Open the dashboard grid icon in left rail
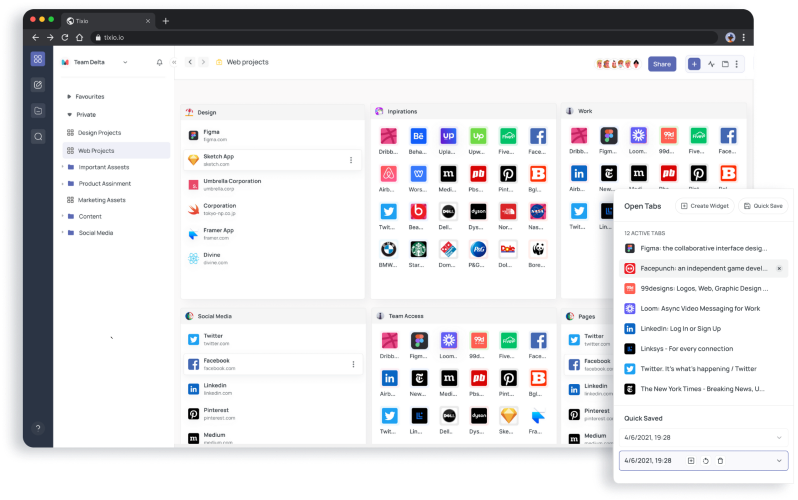This screenshot has width=798, height=500. [x=38, y=59]
